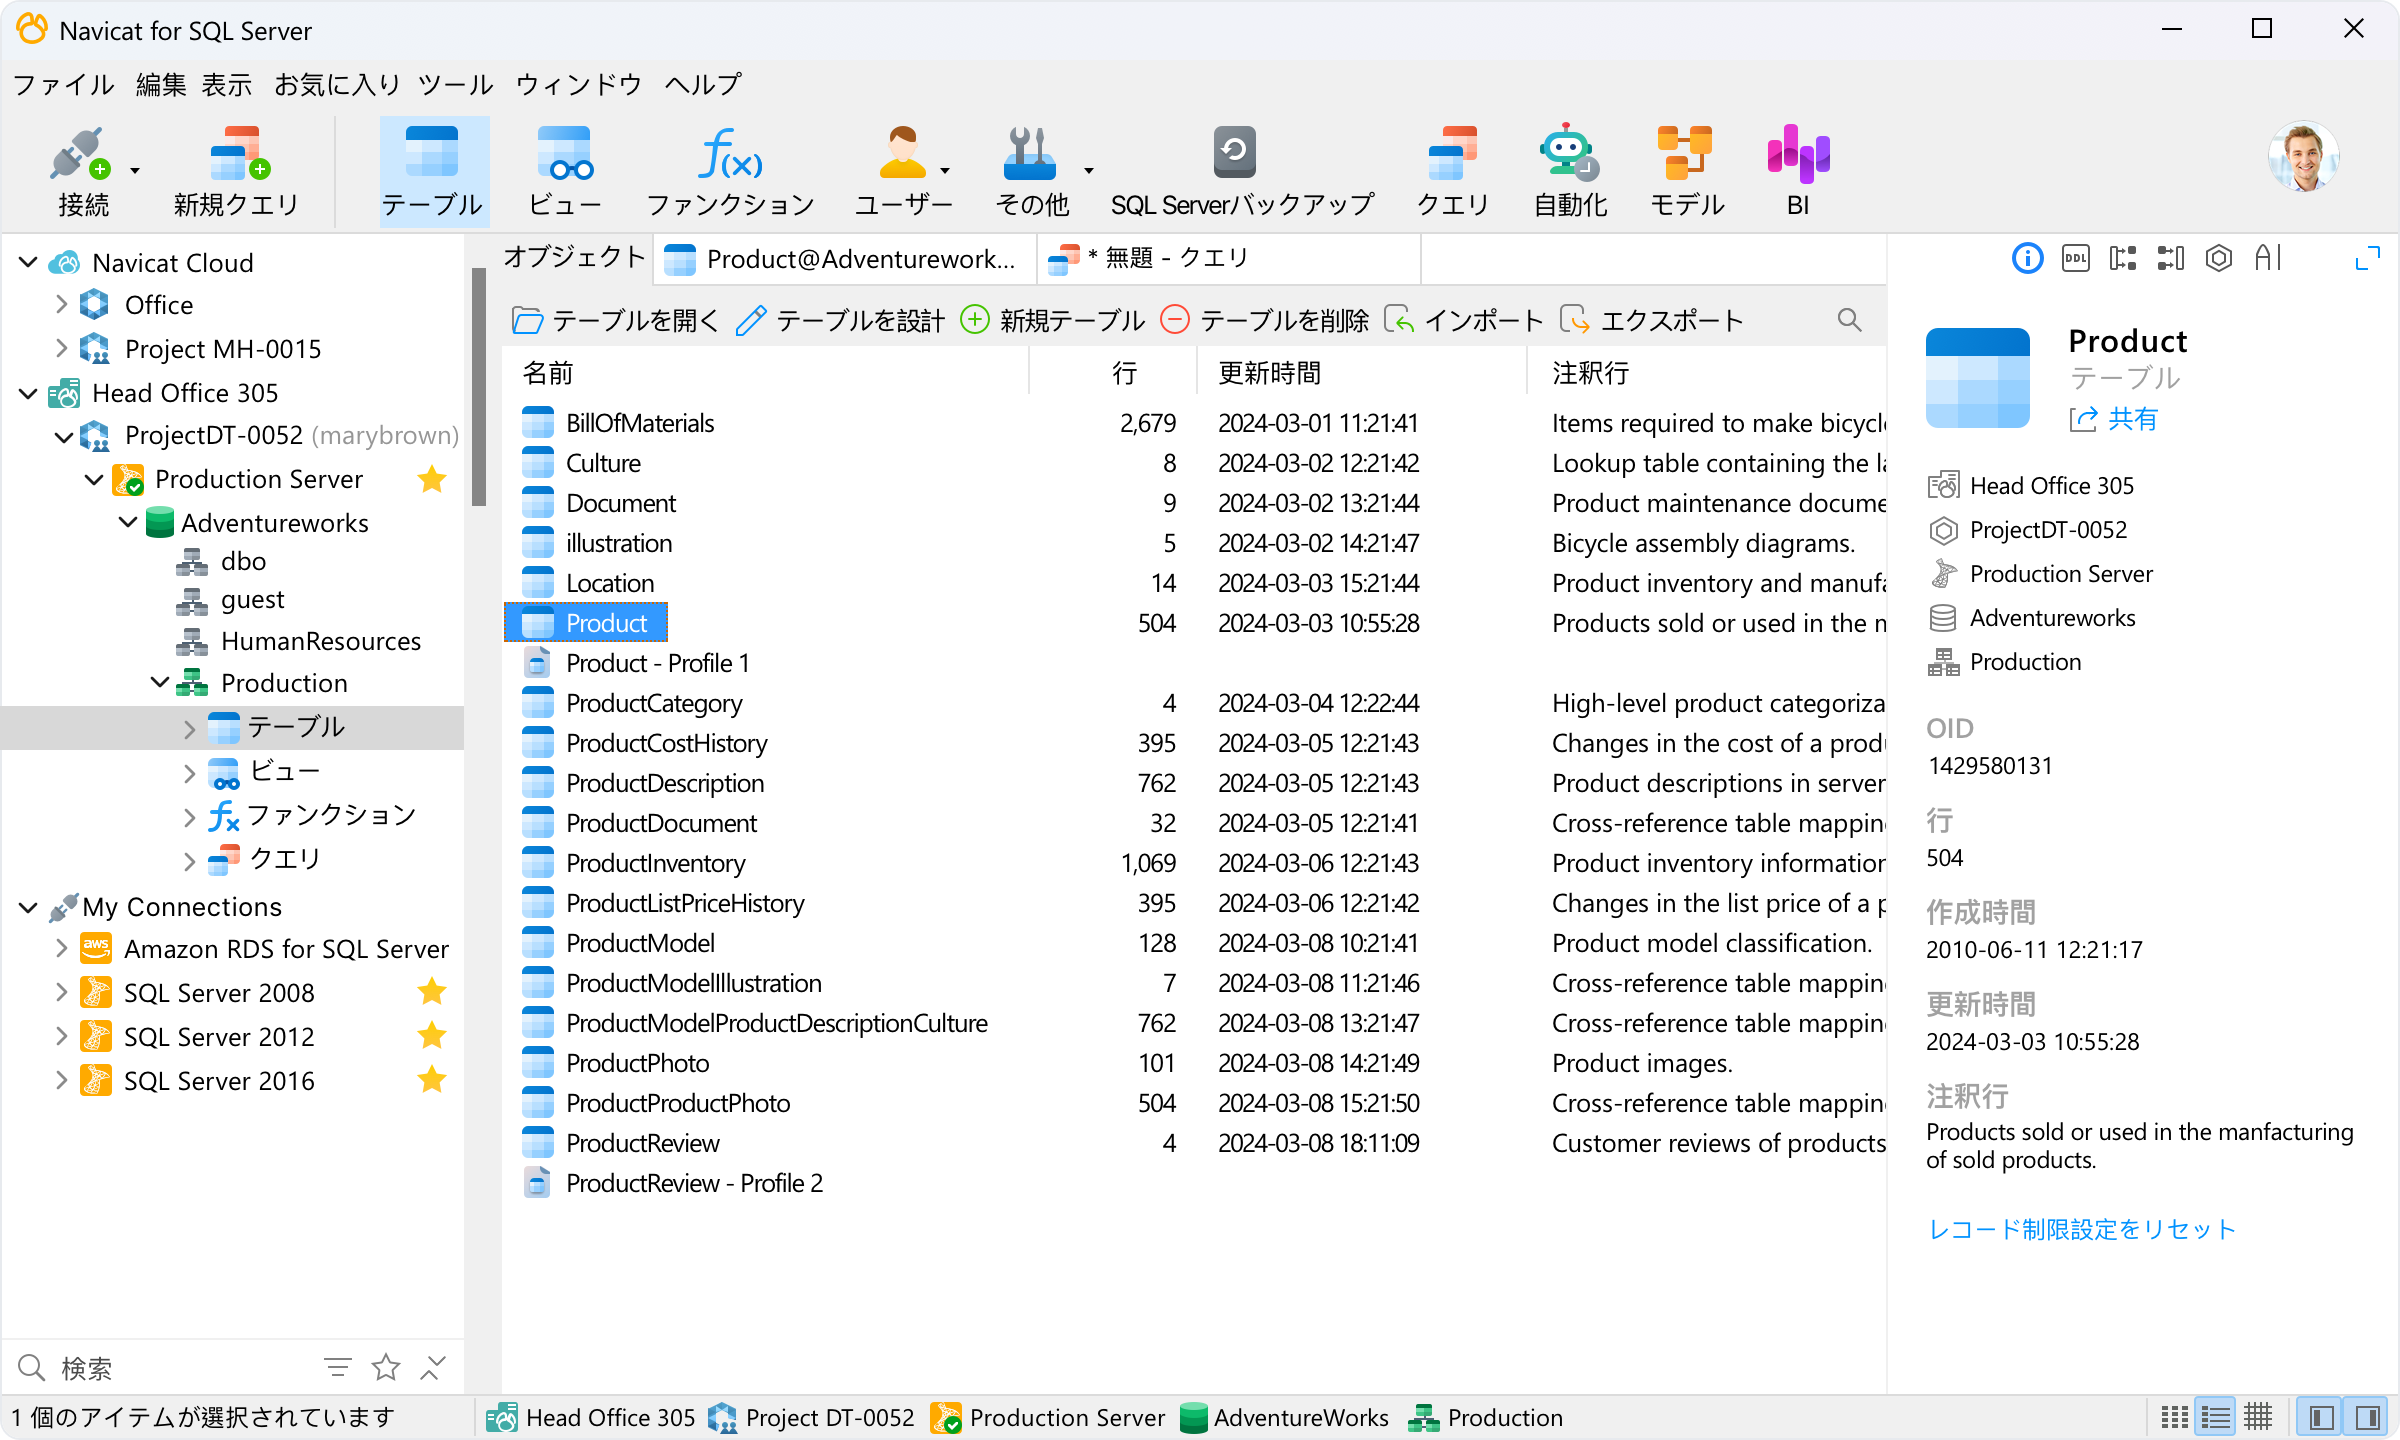Select the テーブル toolbar icon

433,171
